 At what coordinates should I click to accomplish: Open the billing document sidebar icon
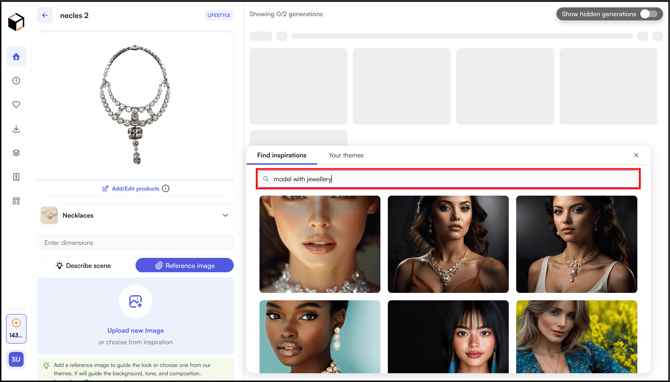click(16, 177)
